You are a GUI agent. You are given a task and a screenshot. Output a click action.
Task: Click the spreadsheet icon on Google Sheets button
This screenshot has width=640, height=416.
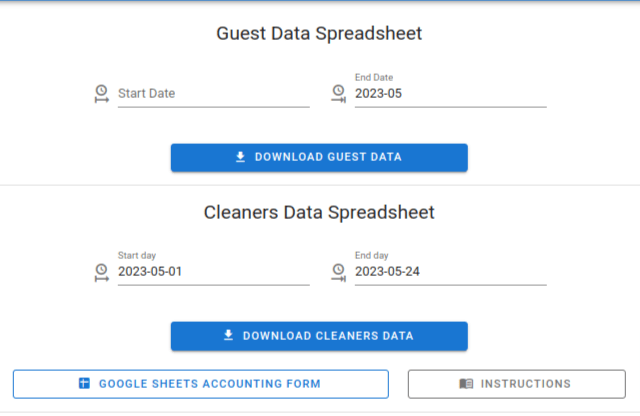click(84, 384)
